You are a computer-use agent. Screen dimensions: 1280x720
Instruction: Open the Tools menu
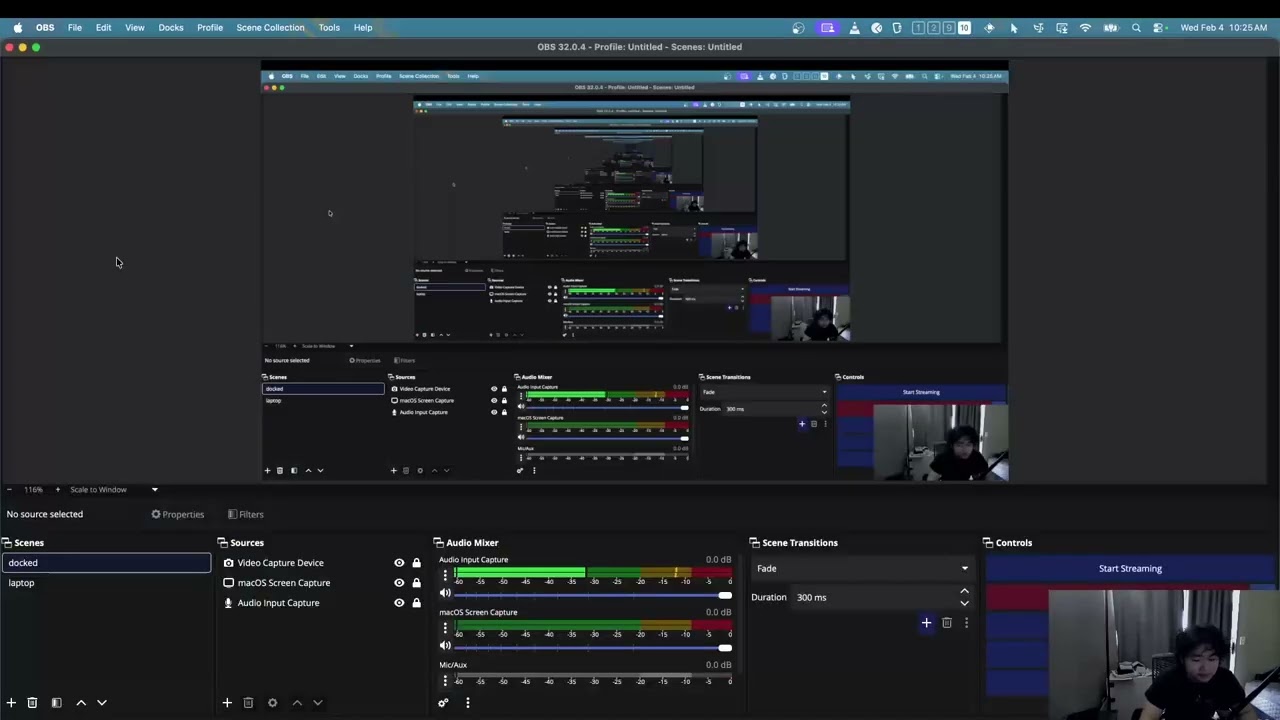(x=329, y=28)
